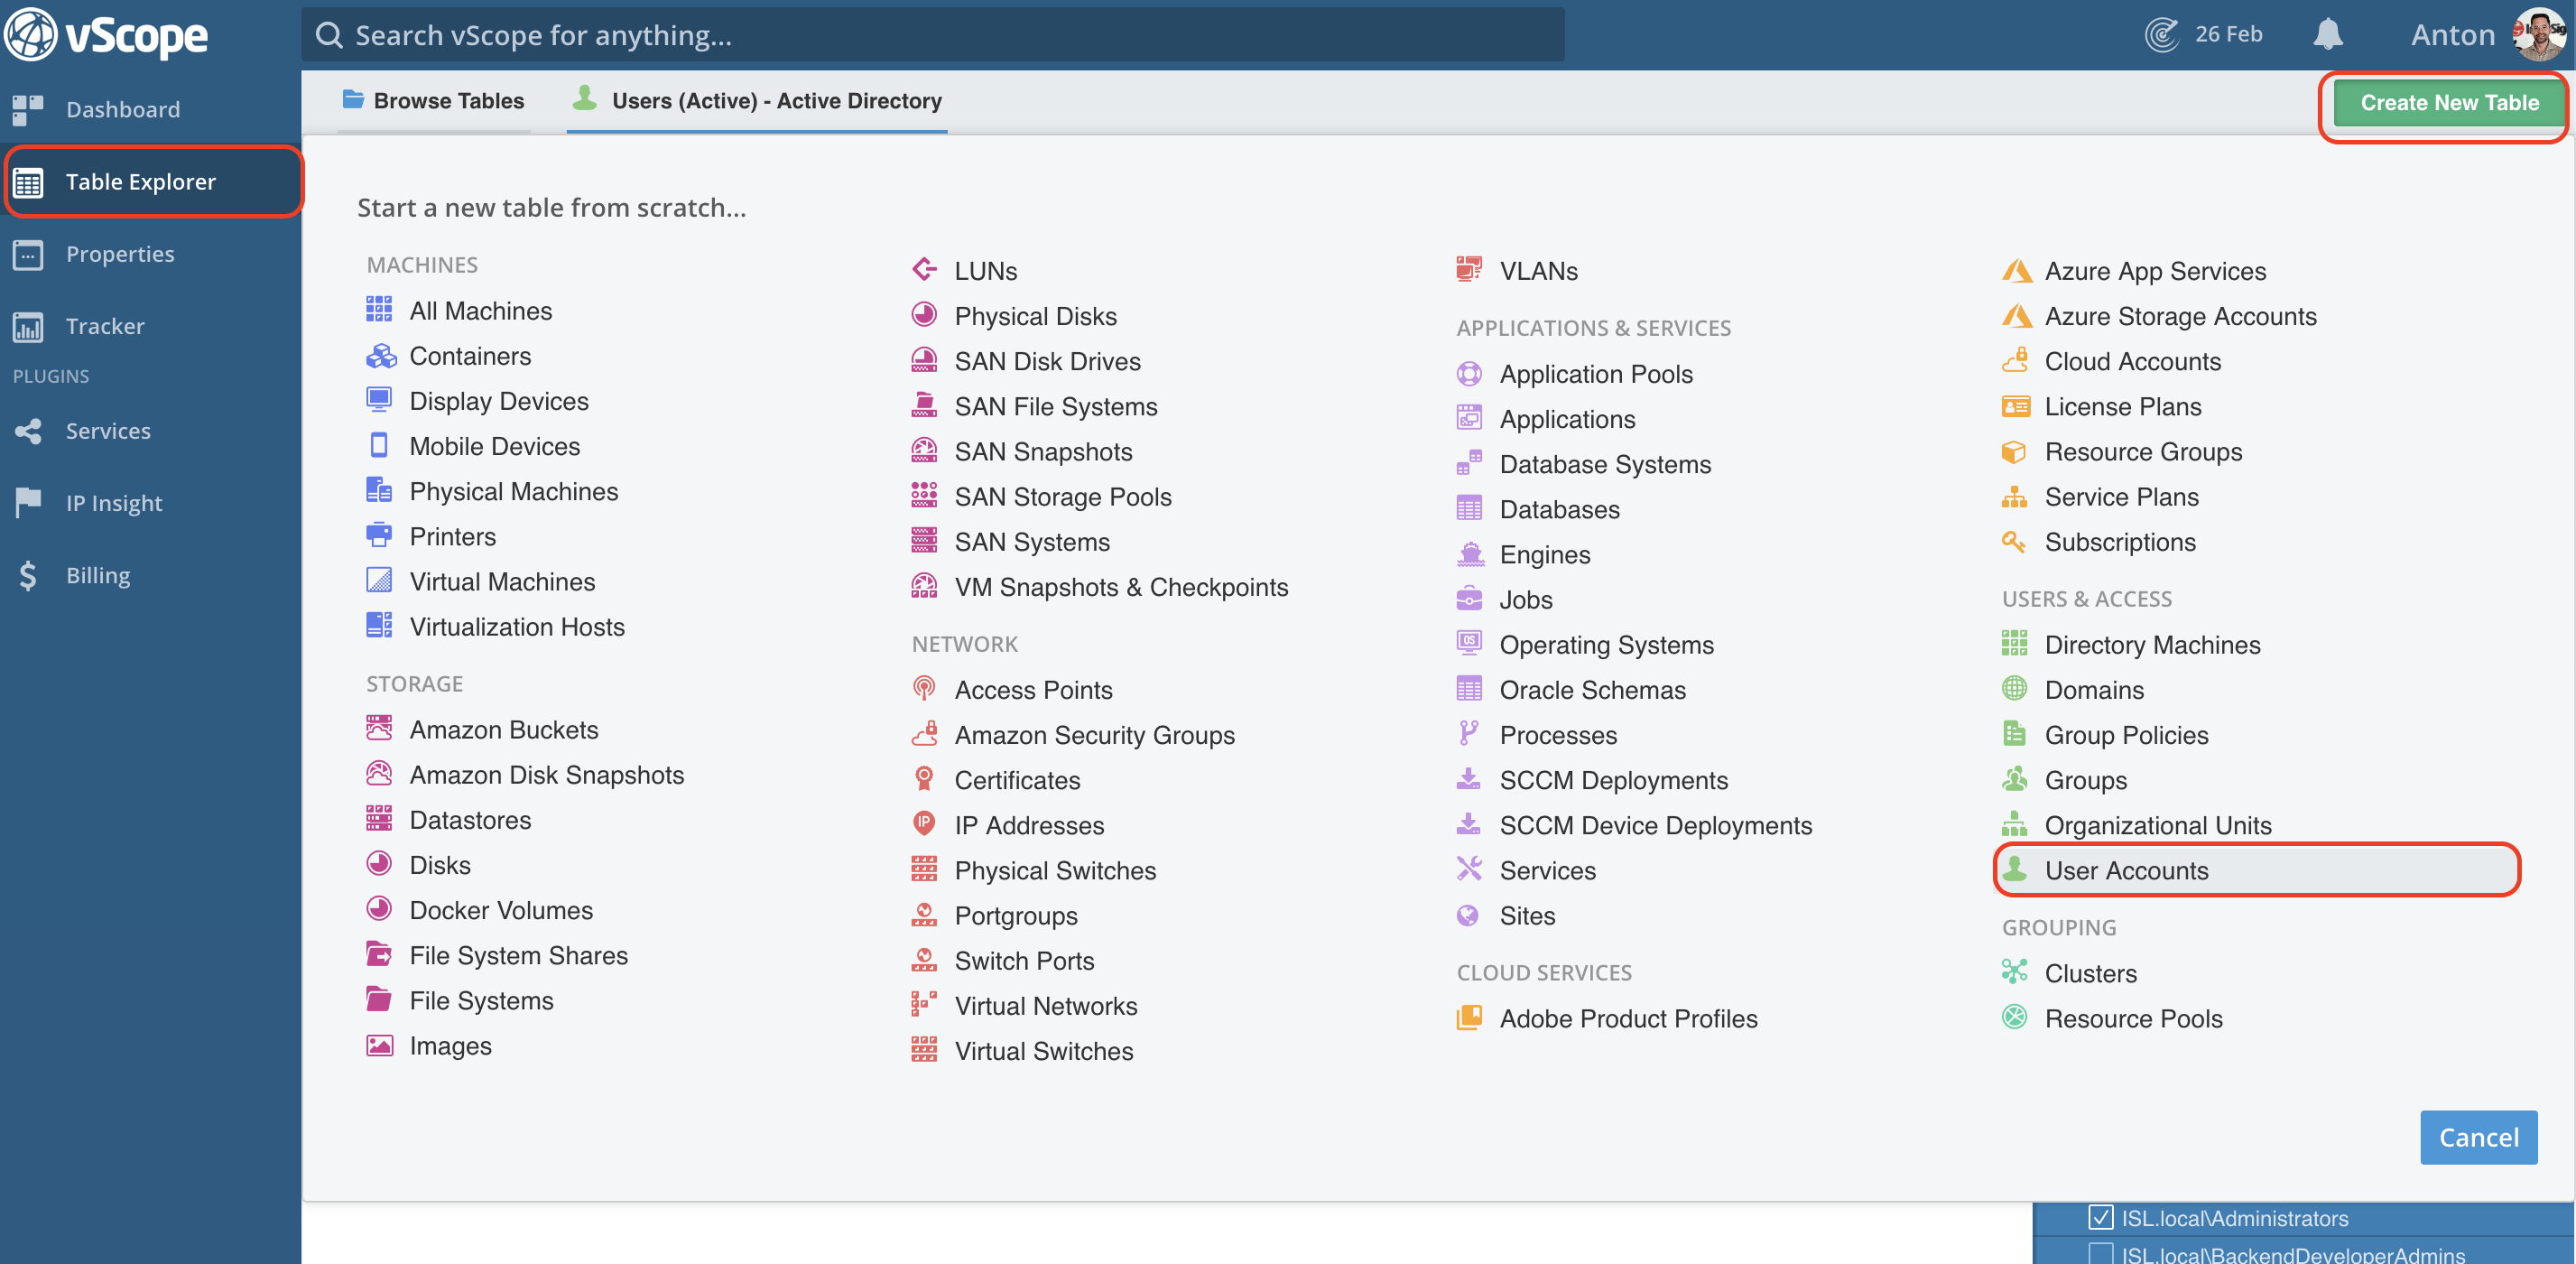Uncheck the ISL.local\Administrators checkbox
Screen dimensions: 2576x1264
(x=2101, y=1217)
